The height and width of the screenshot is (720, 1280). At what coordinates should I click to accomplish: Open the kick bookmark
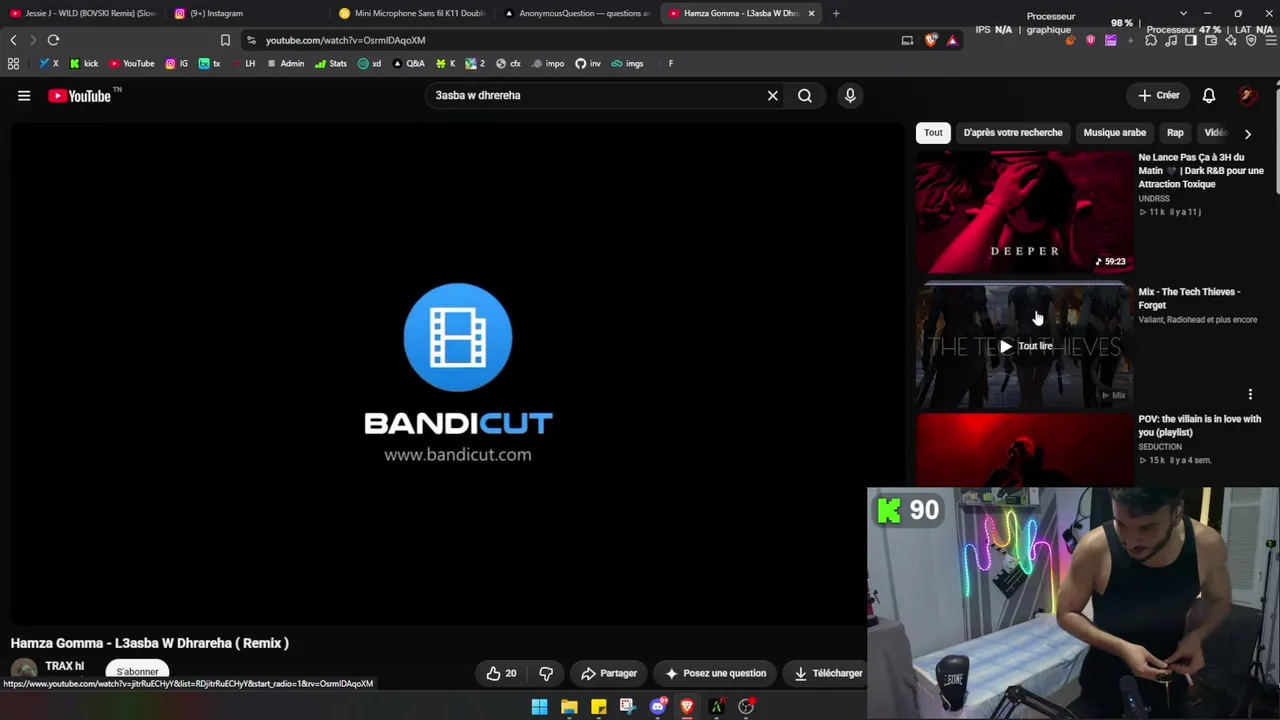84,64
